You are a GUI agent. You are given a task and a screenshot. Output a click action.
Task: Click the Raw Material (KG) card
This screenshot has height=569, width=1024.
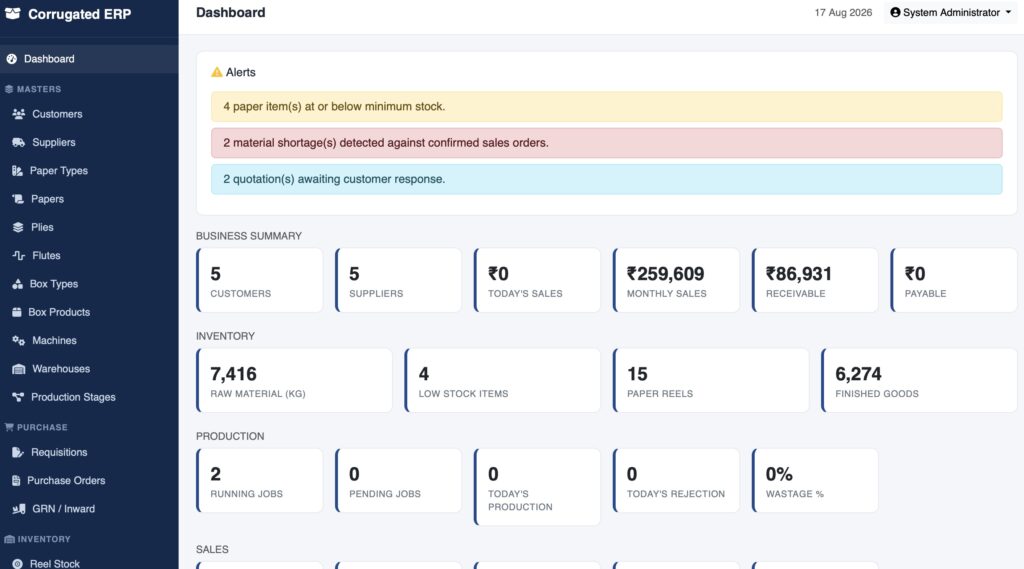(x=295, y=380)
